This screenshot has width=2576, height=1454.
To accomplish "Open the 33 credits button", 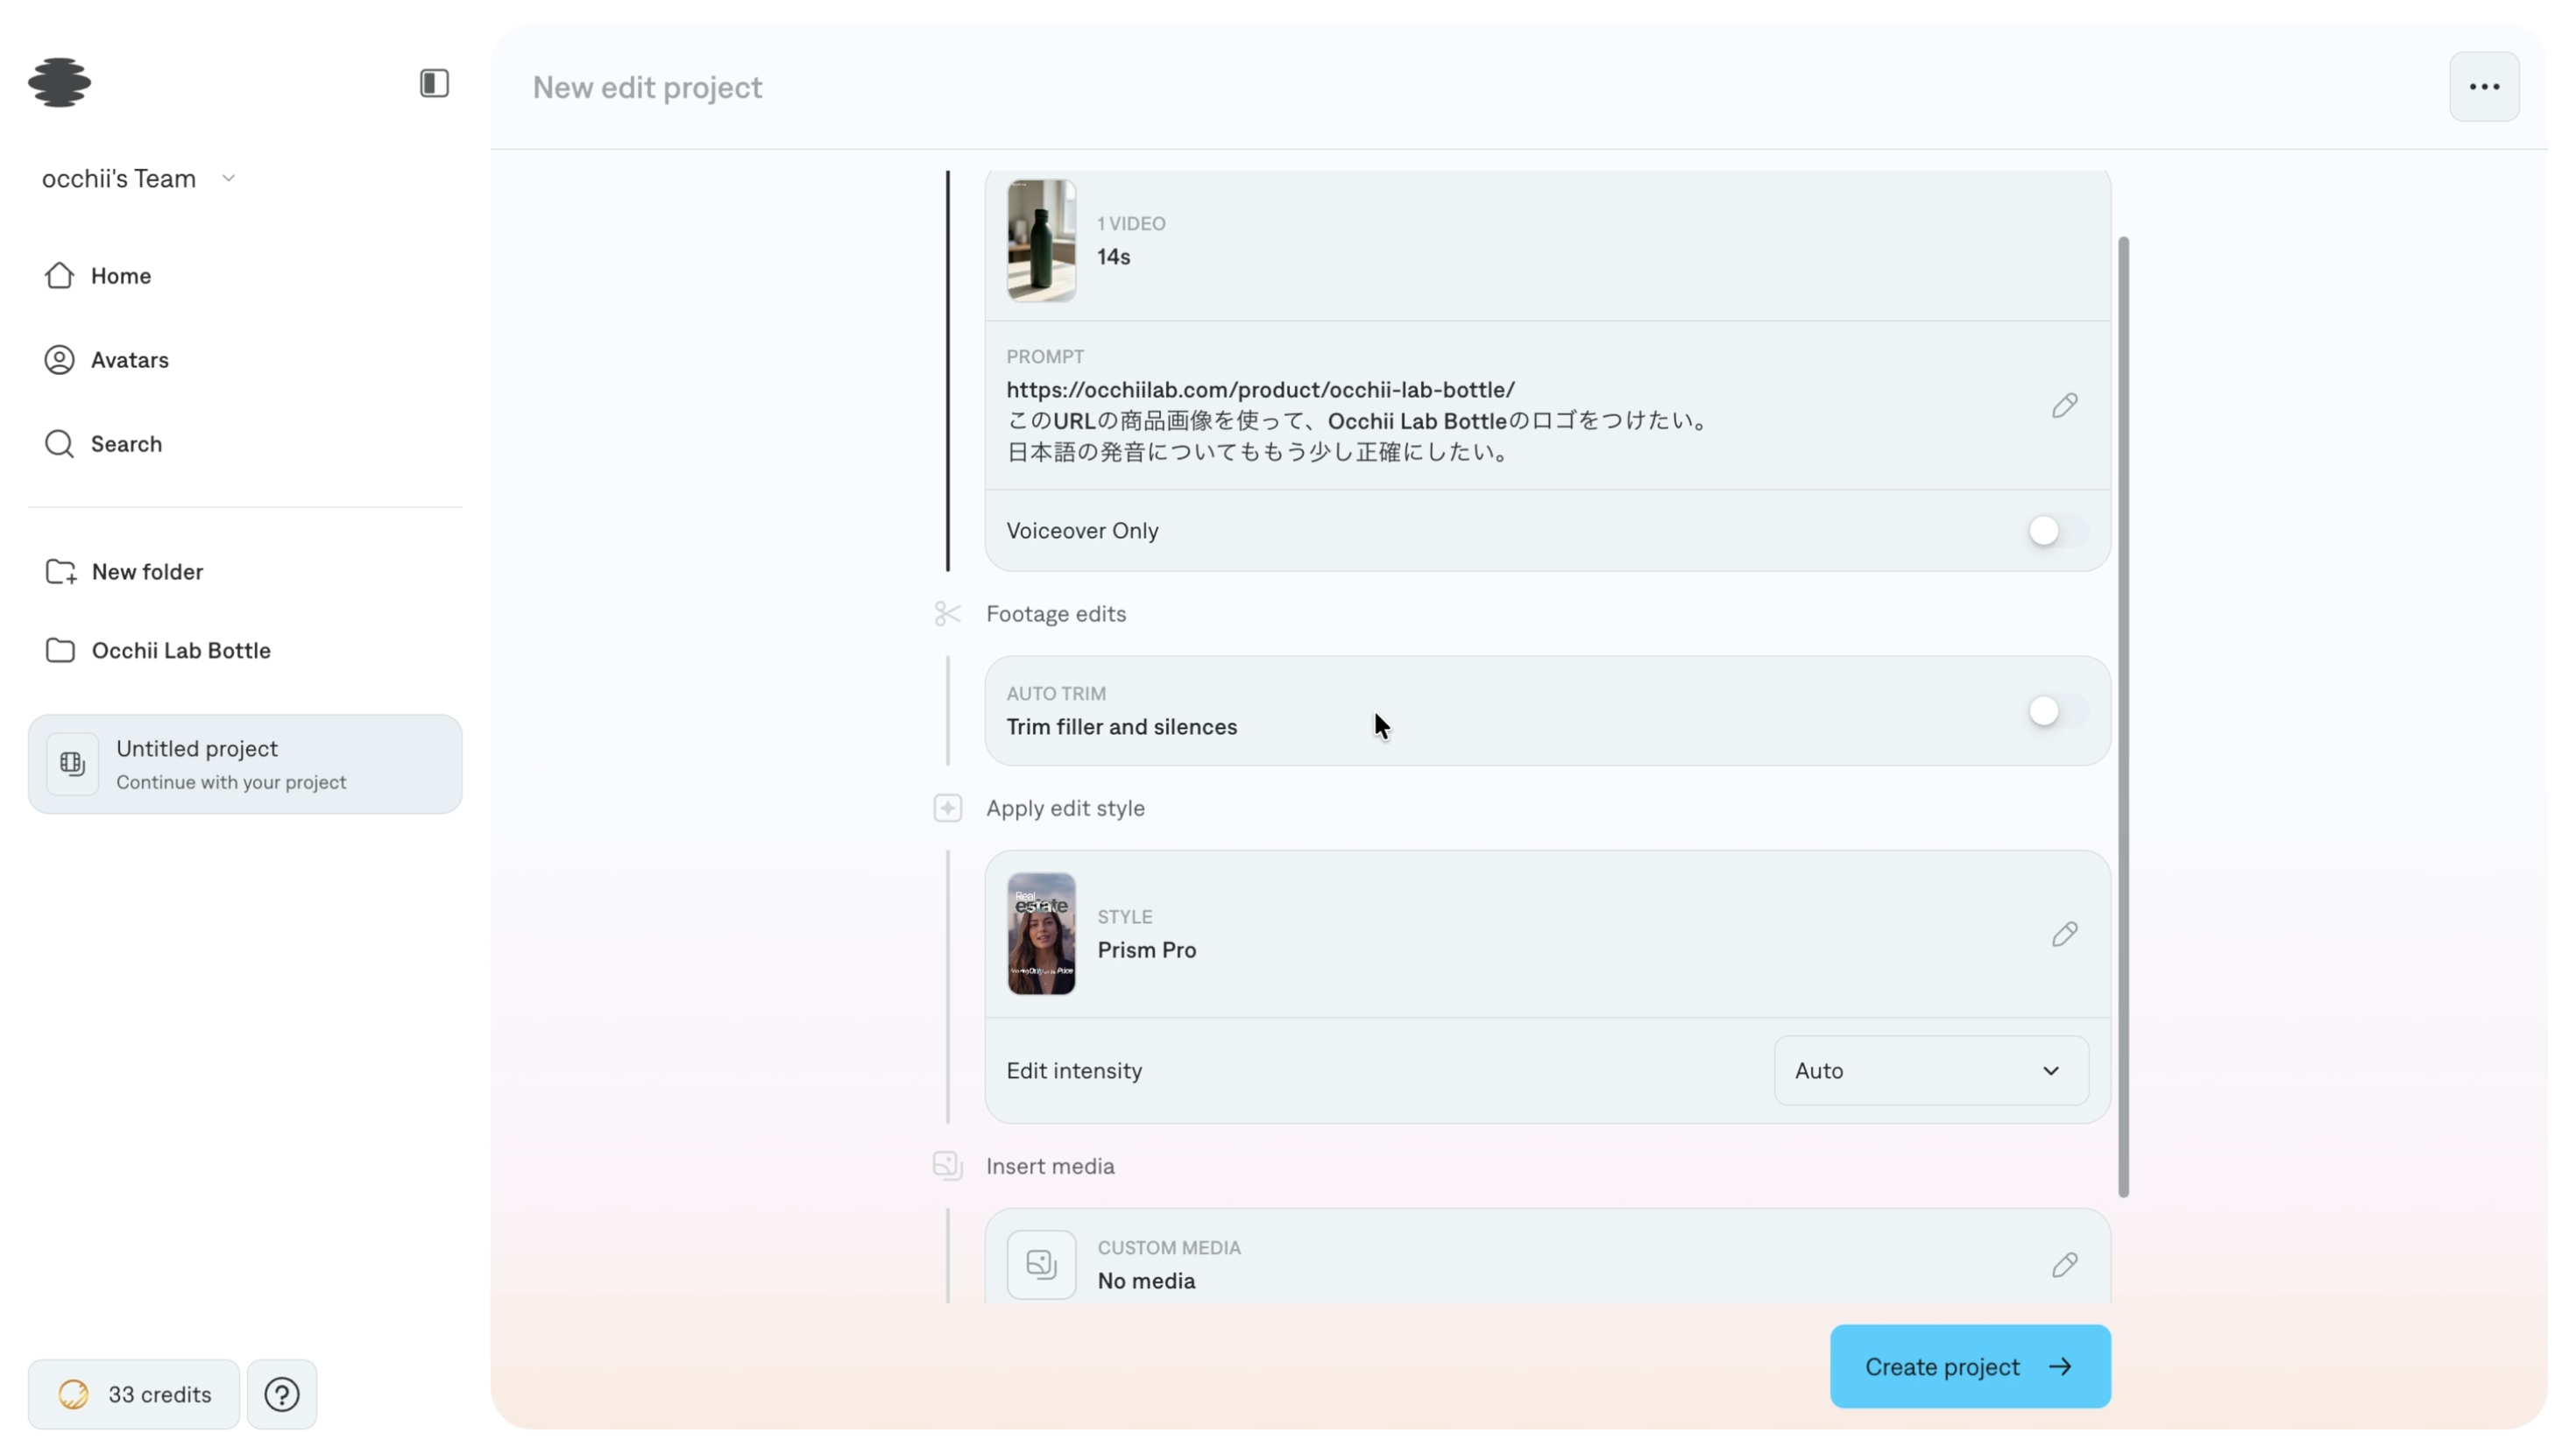I will (x=134, y=1394).
